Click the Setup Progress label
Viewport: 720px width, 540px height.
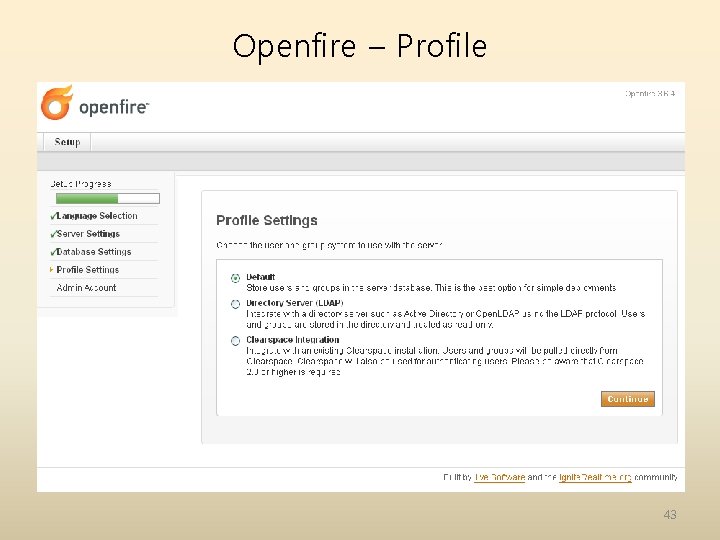point(81,184)
